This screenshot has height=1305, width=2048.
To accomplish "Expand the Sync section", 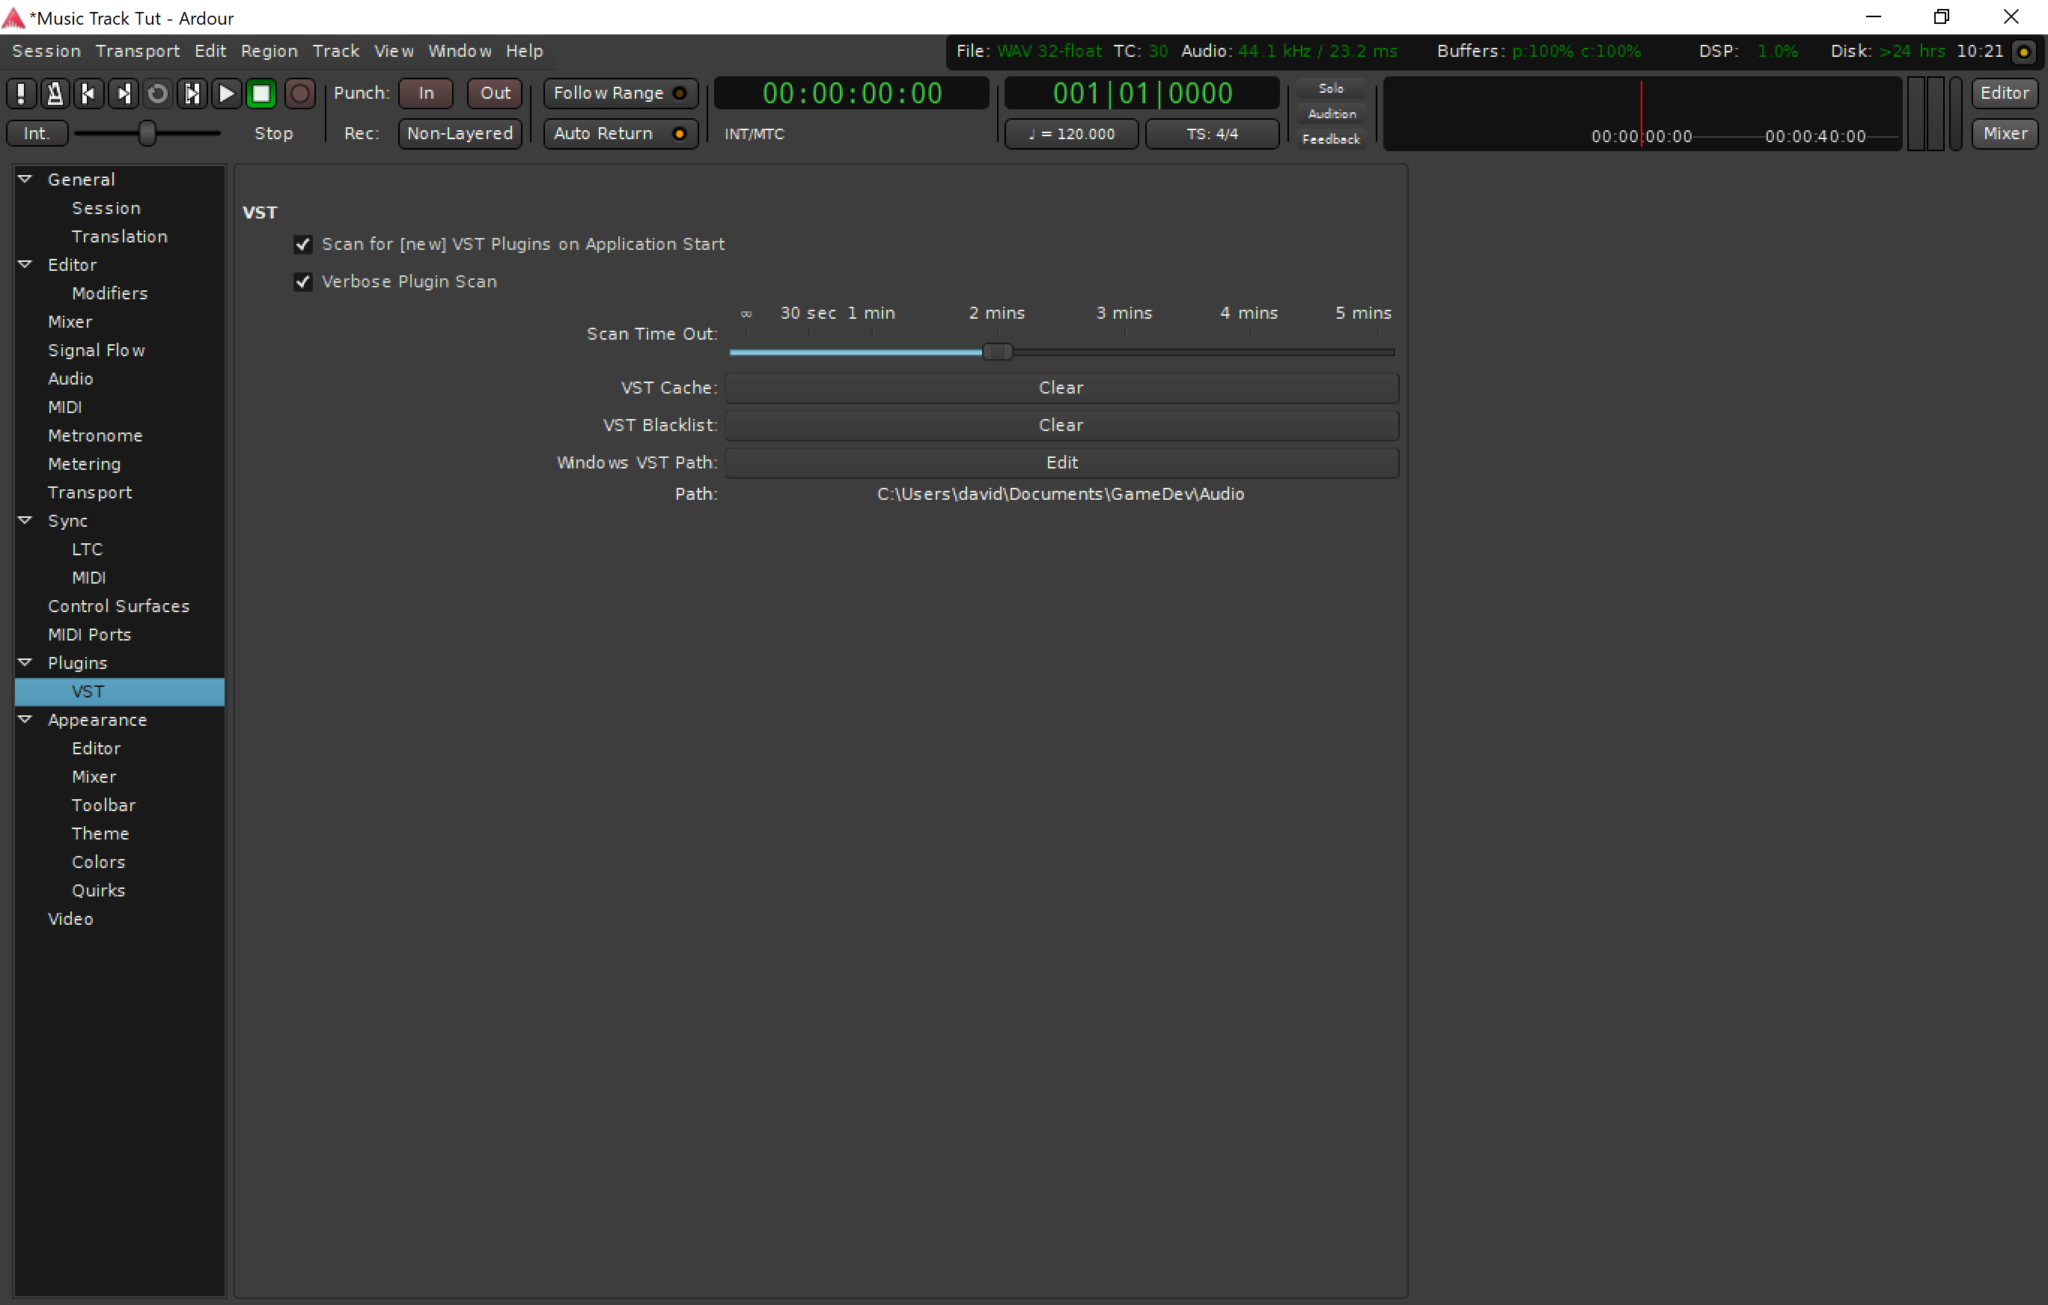I will tap(24, 520).
